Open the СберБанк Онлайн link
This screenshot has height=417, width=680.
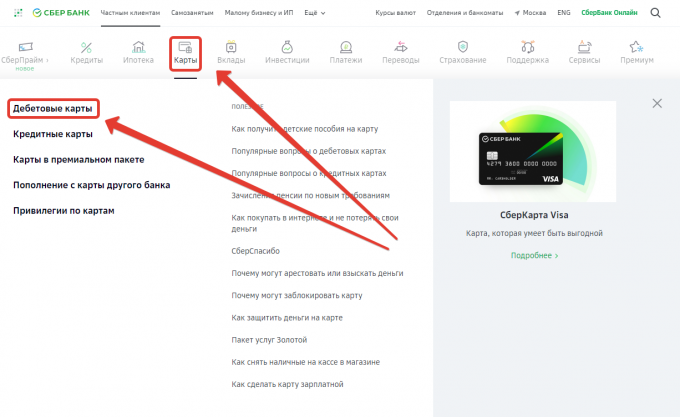[609, 14]
